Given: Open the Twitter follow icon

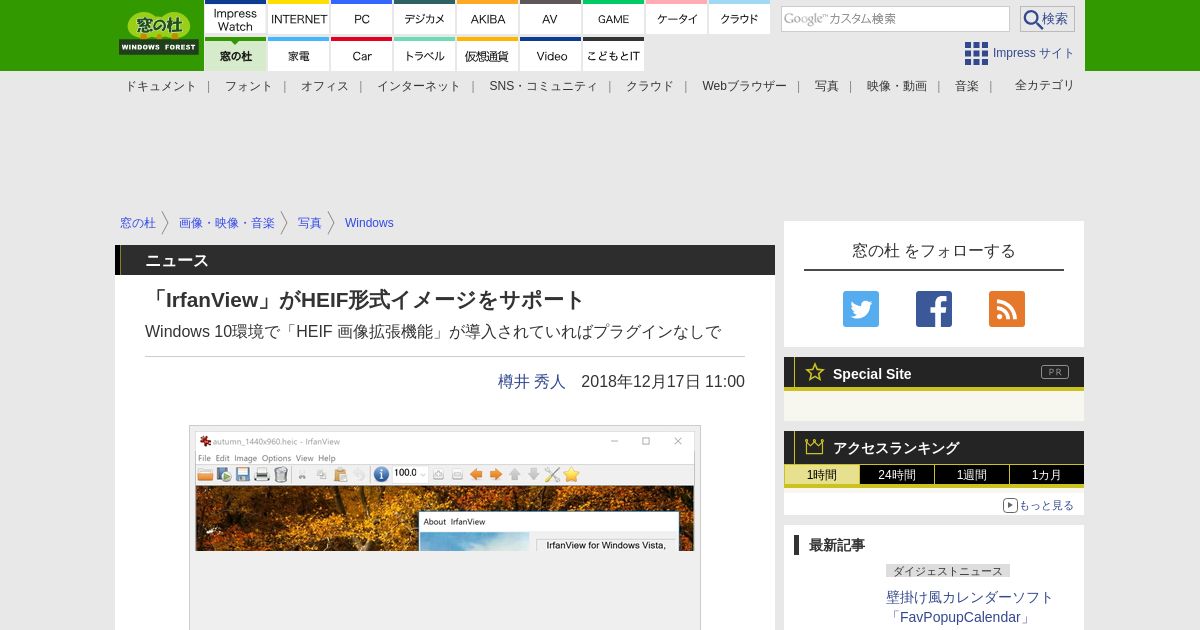Looking at the screenshot, I should tap(861, 309).
